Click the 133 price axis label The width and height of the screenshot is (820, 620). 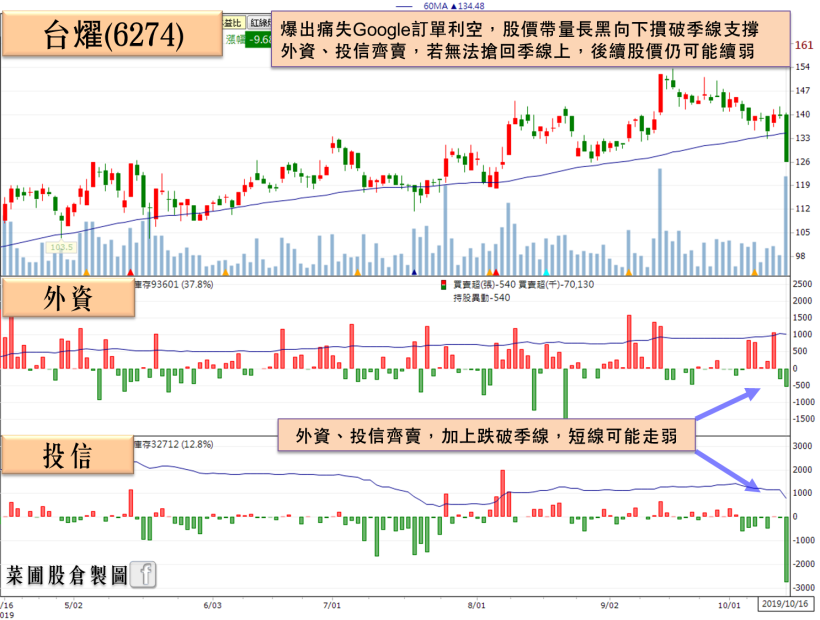click(802, 138)
